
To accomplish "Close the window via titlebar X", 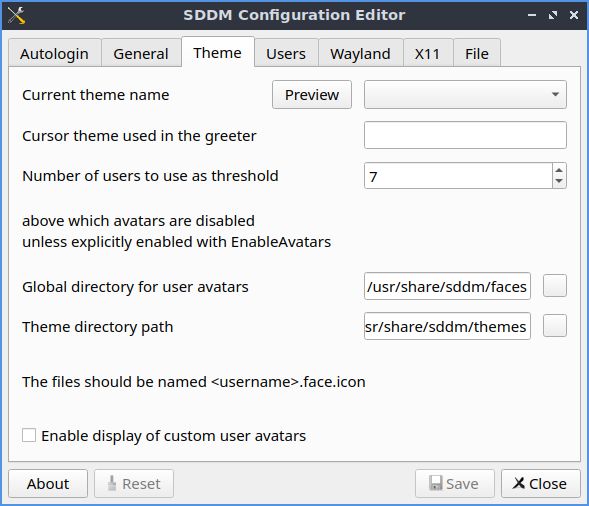I will click(574, 15).
